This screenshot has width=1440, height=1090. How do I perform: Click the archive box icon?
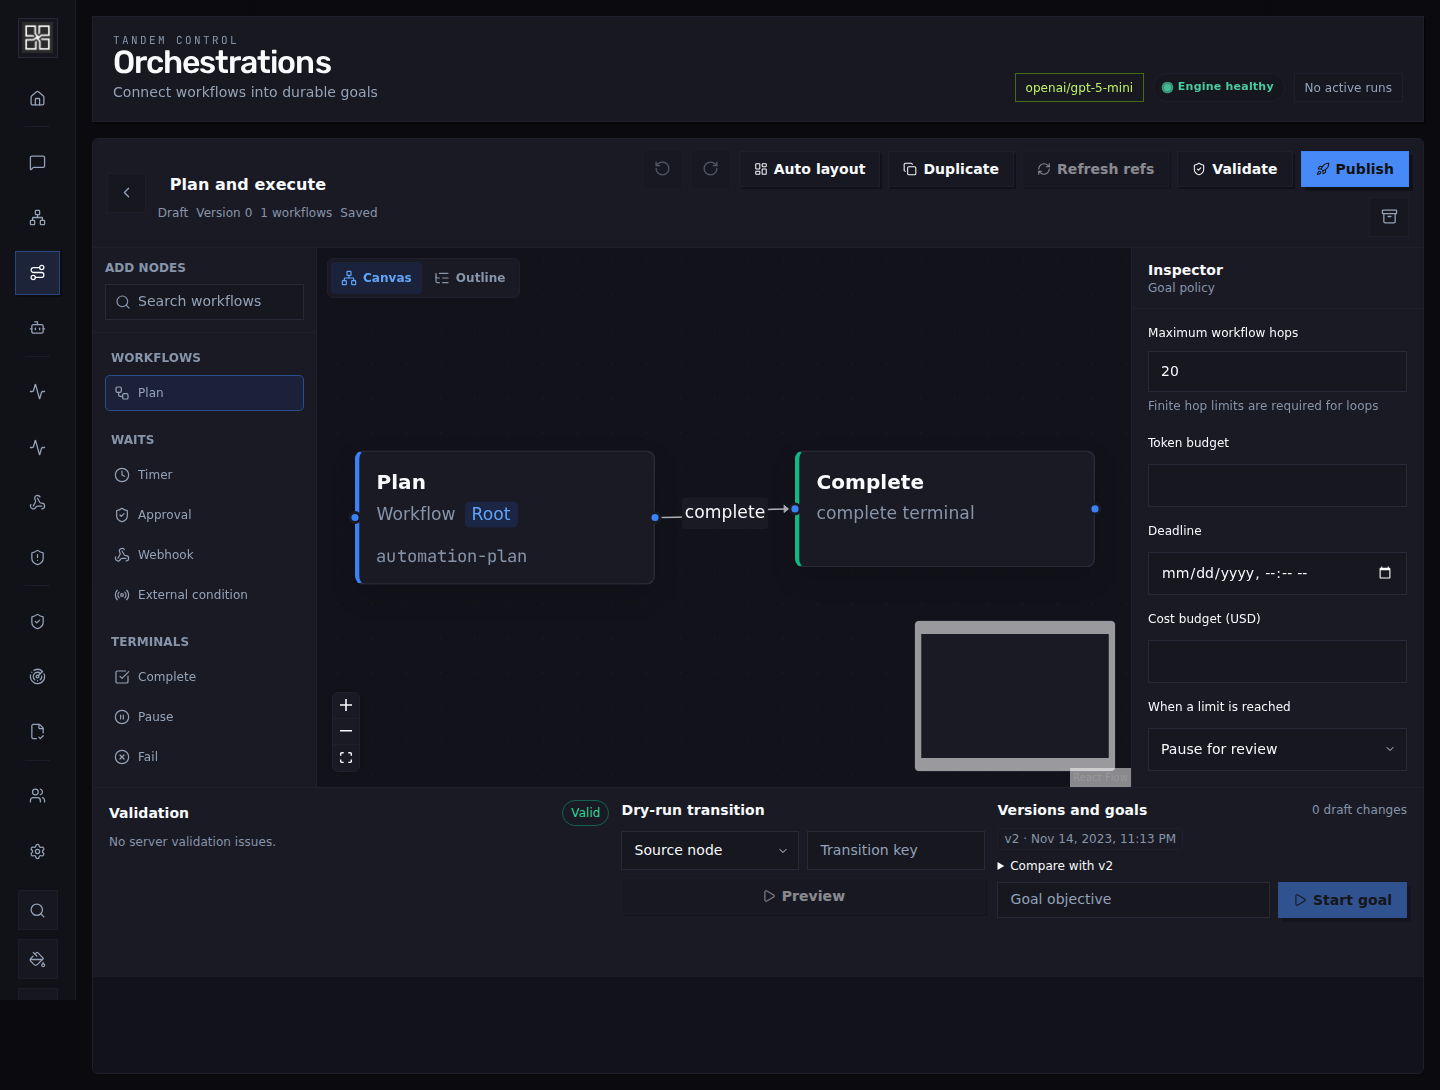tap(1389, 217)
